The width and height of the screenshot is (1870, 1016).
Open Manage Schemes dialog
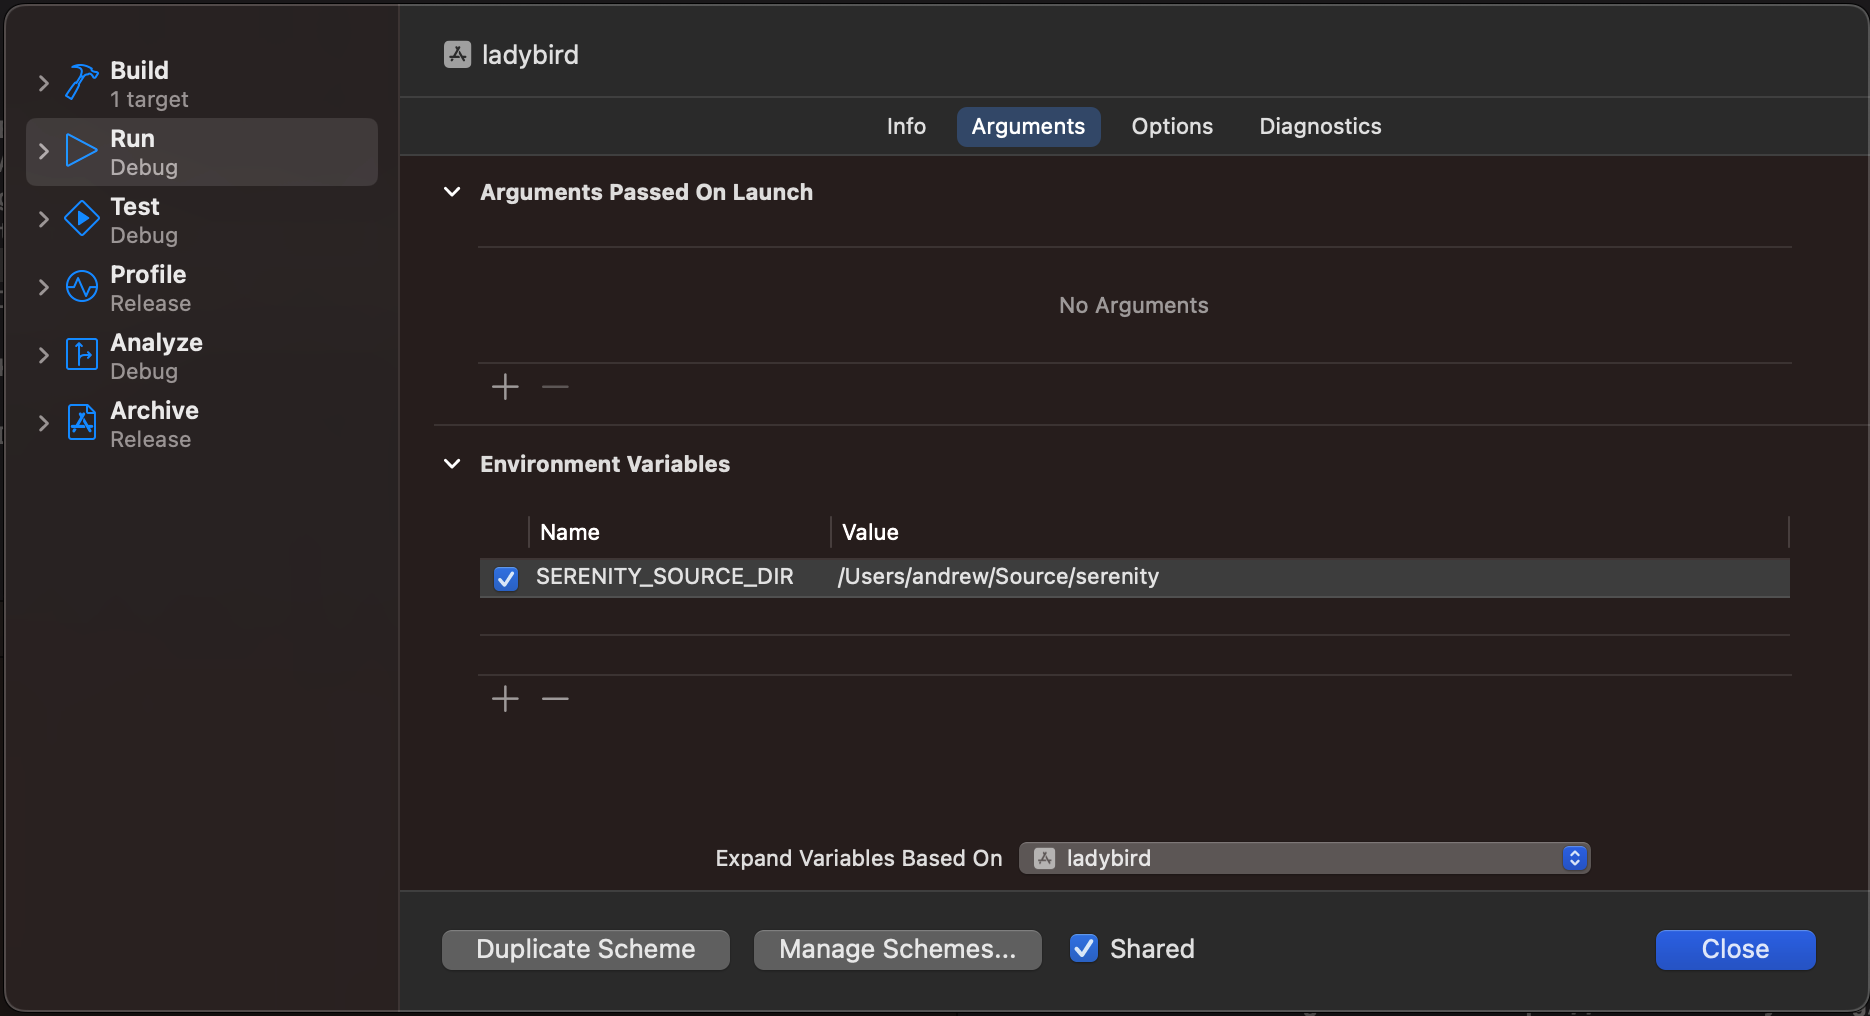(897, 949)
